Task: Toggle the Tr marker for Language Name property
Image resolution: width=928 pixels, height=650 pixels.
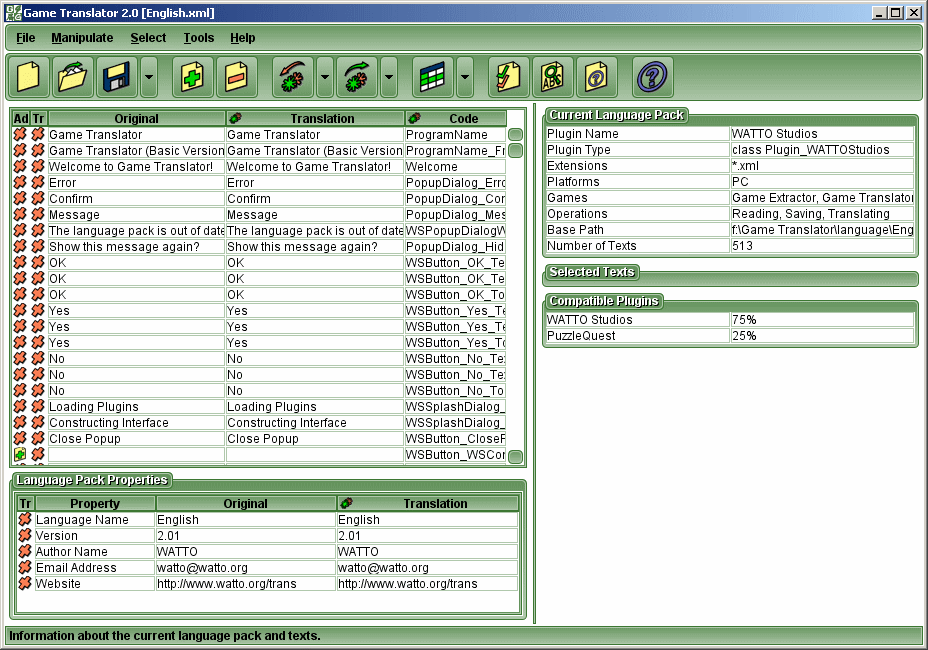Action: click(x=25, y=520)
